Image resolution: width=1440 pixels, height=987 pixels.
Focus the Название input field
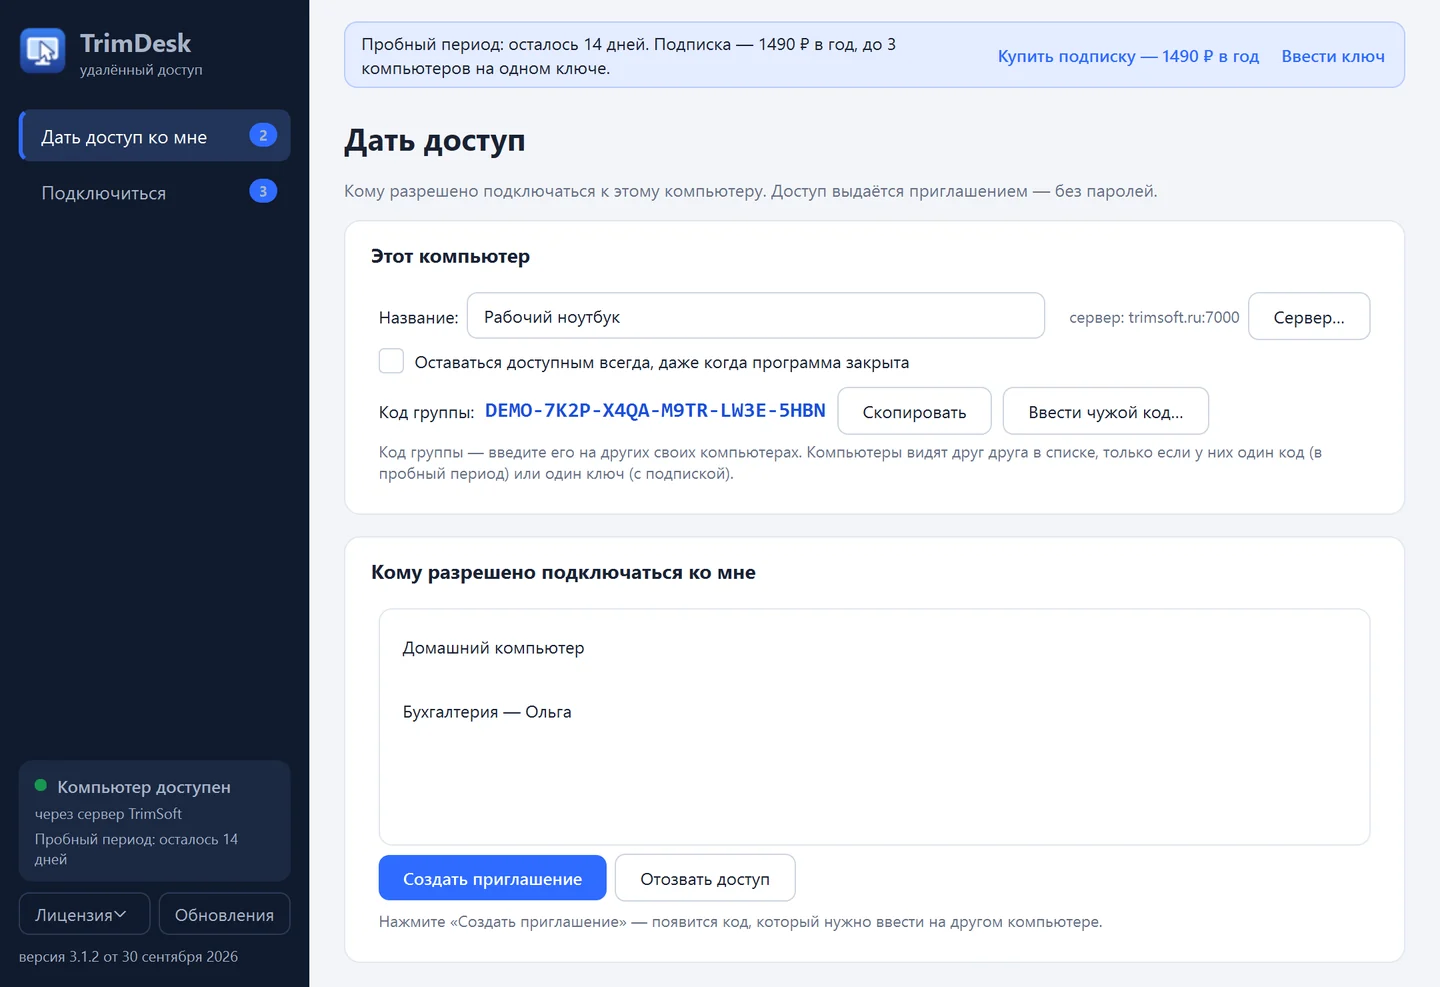pyautogui.click(x=756, y=316)
